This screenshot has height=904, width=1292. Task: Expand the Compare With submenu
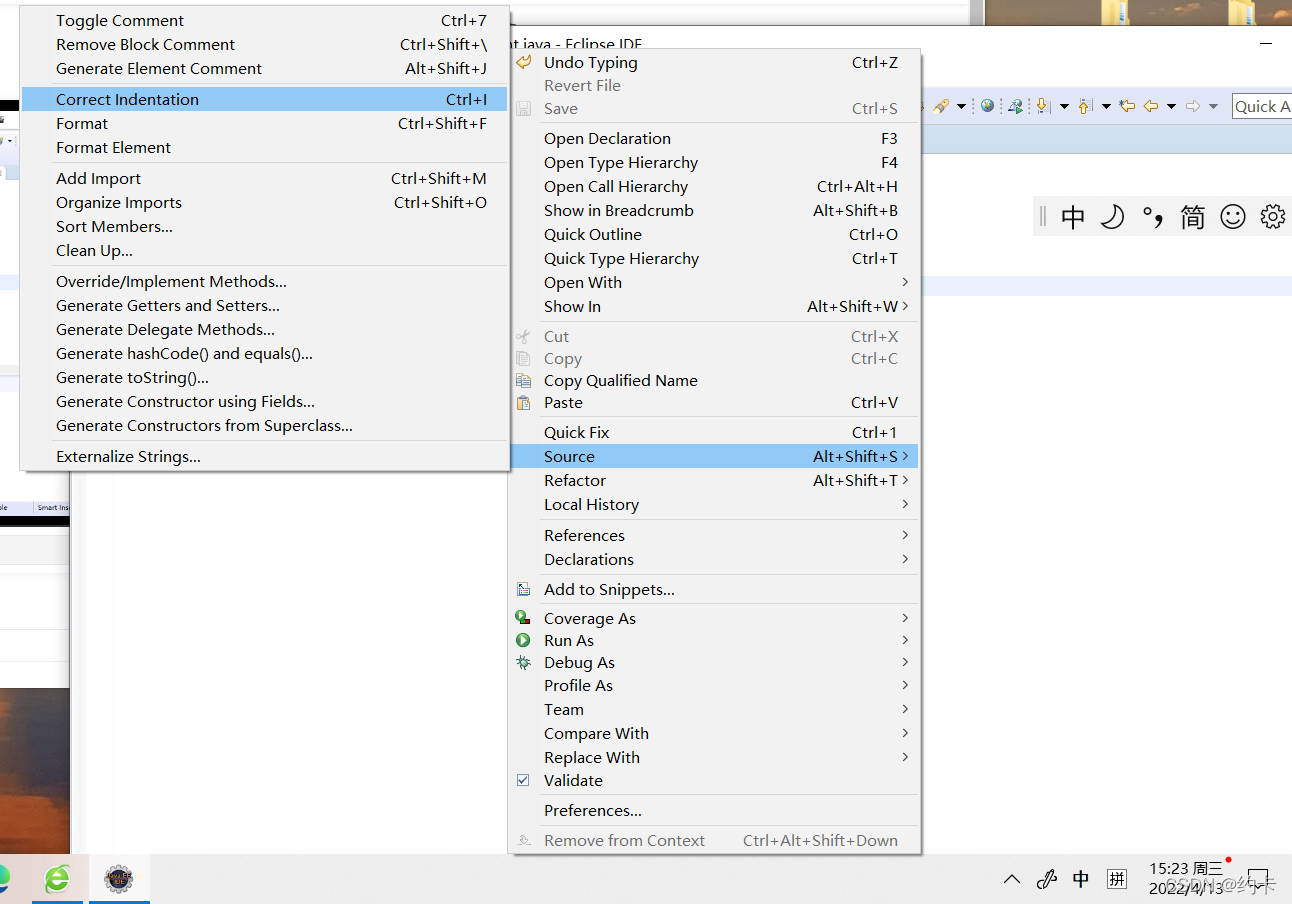(x=713, y=734)
